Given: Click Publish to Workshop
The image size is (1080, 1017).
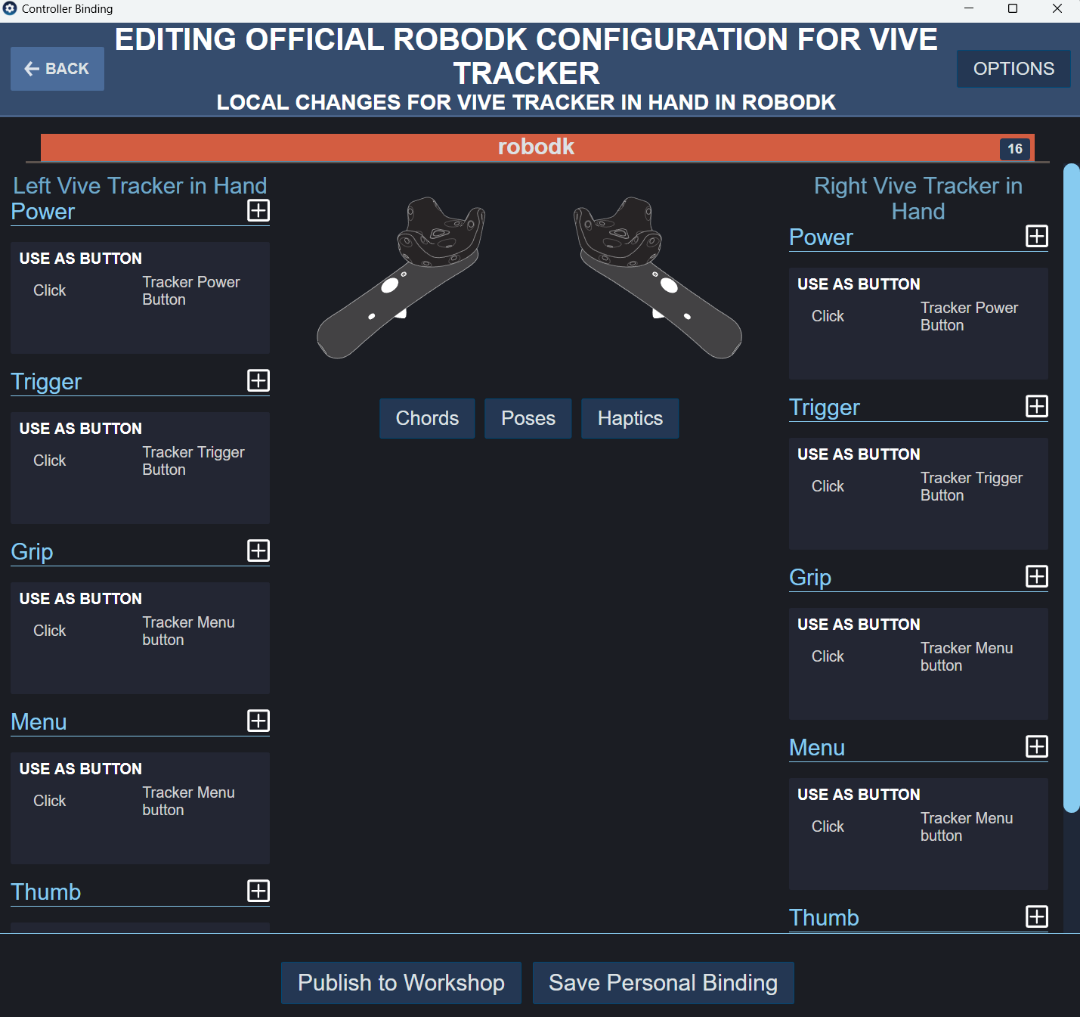Looking at the screenshot, I should [401, 983].
